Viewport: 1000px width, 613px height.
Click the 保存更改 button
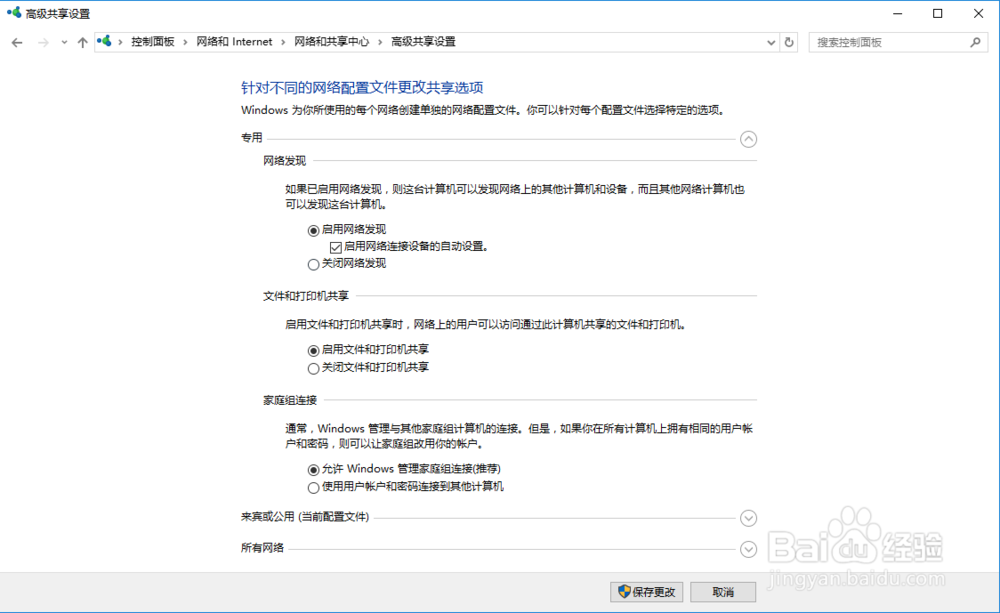pos(647,591)
